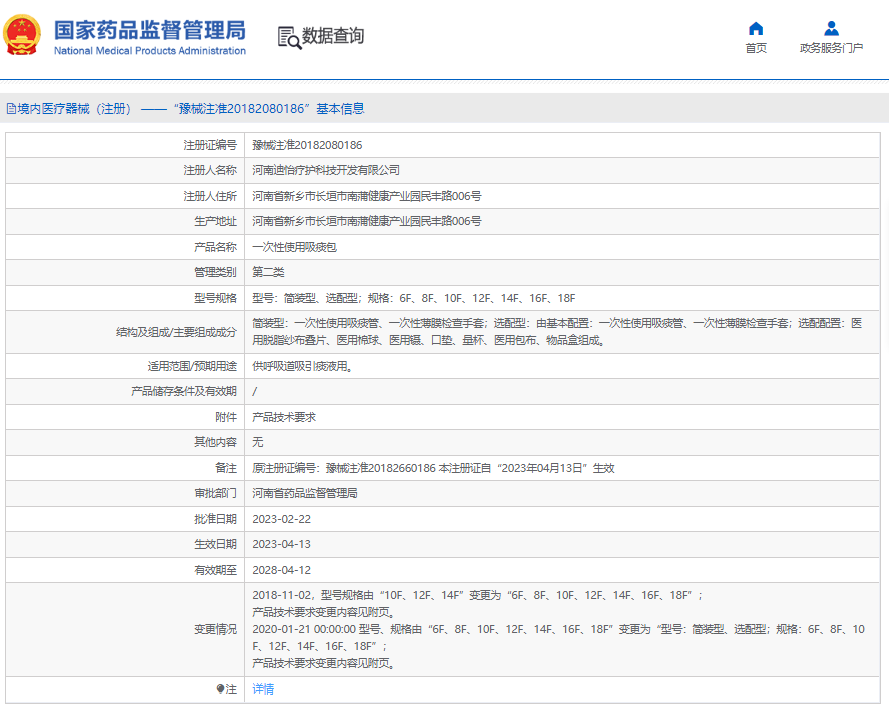The width and height of the screenshot is (889, 709).
Task: Open the 数据查询 search icon
Action: (289, 37)
